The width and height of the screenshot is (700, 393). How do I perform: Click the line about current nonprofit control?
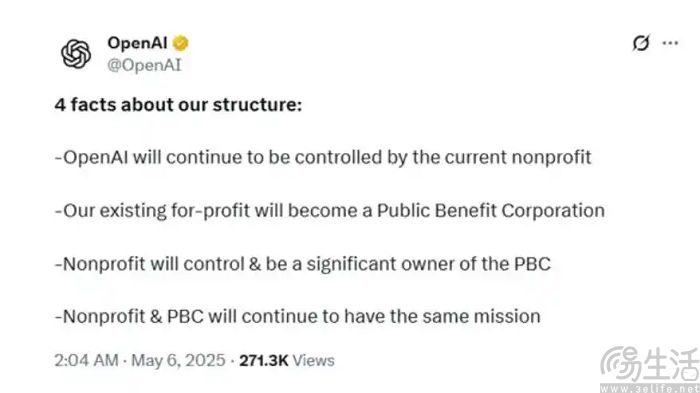point(323,158)
